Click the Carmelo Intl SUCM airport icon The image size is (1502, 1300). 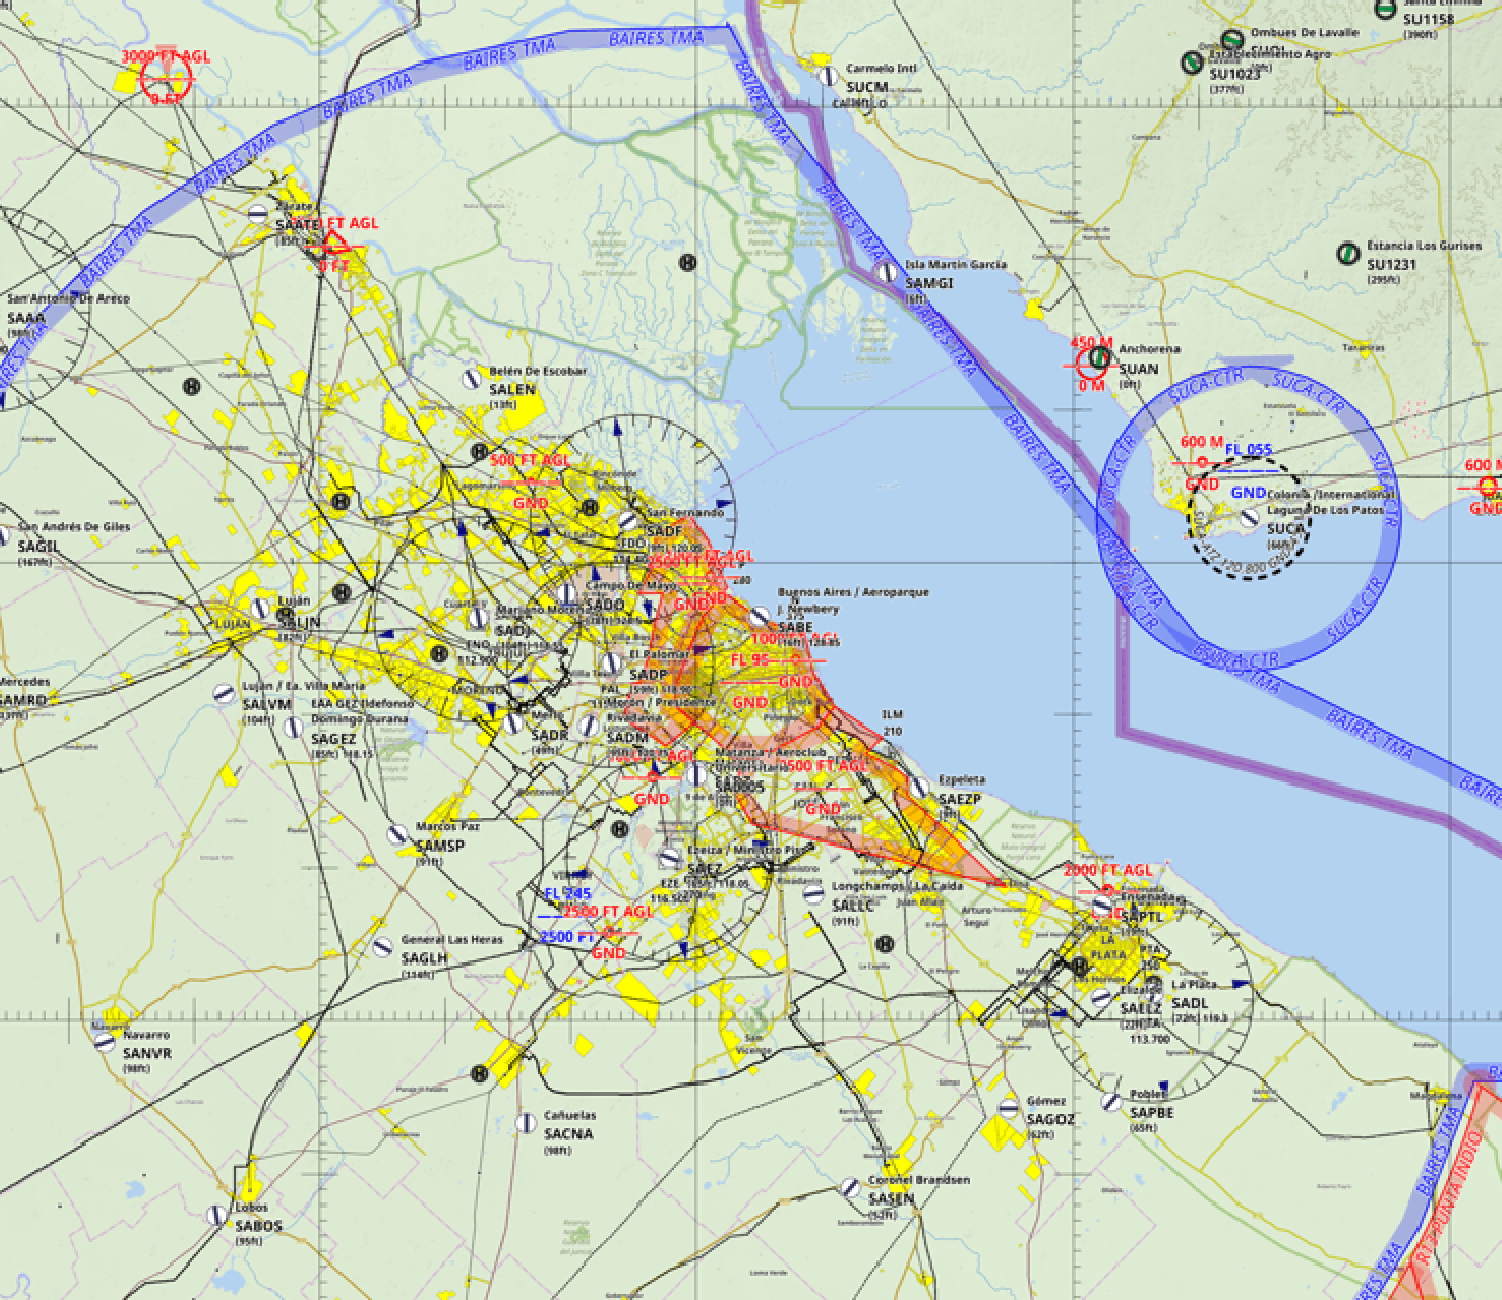827,76
